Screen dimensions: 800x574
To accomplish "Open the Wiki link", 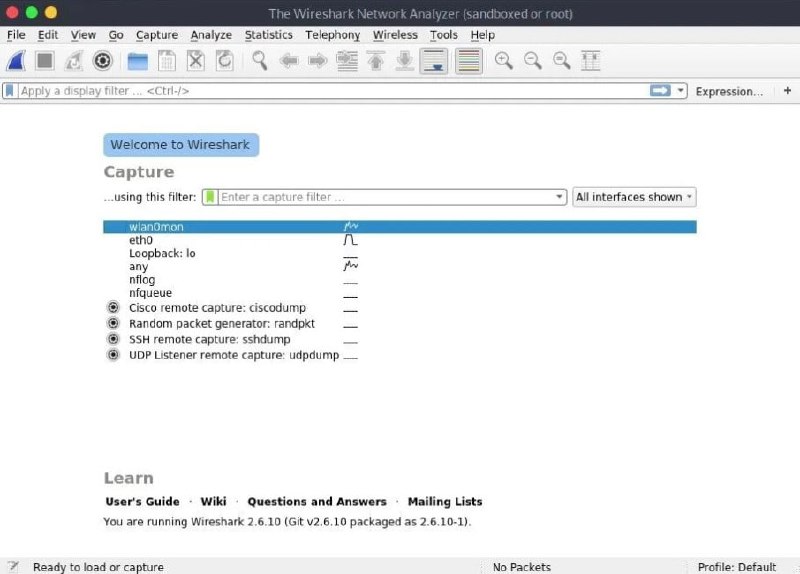I will [213, 502].
